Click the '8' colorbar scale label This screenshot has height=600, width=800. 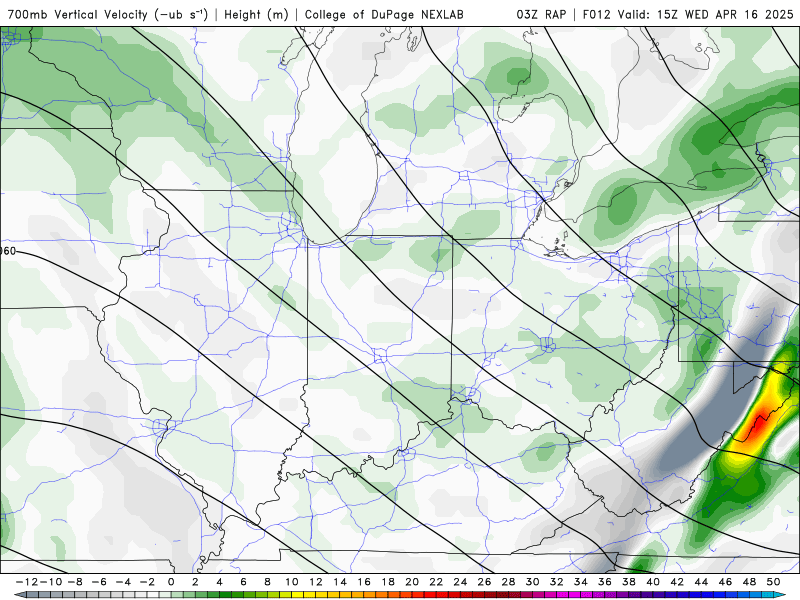(267, 582)
